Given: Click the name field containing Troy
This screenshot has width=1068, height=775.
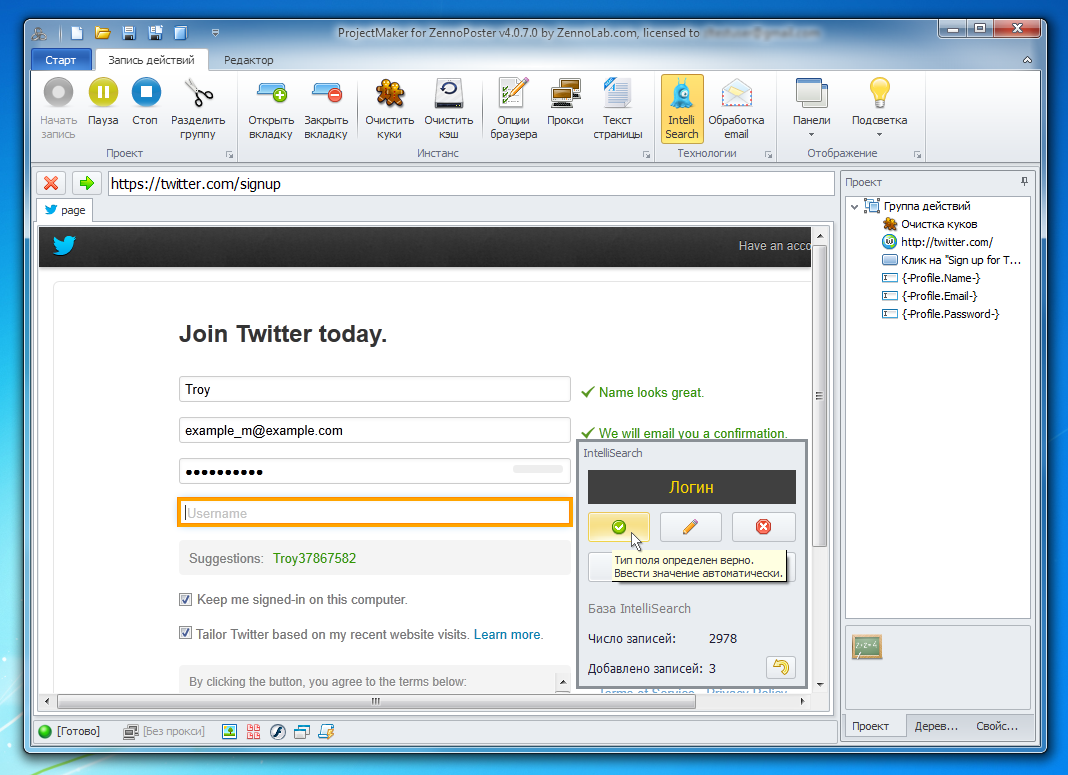Looking at the screenshot, I should pyautogui.click(x=375, y=390).
